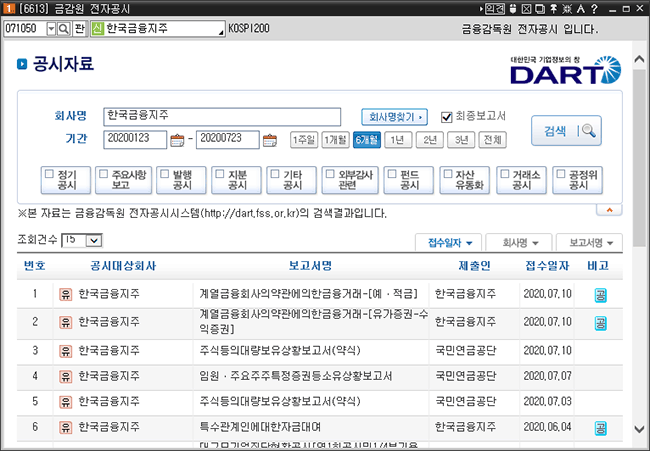Sort by 보고서명 tab dropdown
Viewport: 650px width, 451px height.
click(x=589, y=243)
